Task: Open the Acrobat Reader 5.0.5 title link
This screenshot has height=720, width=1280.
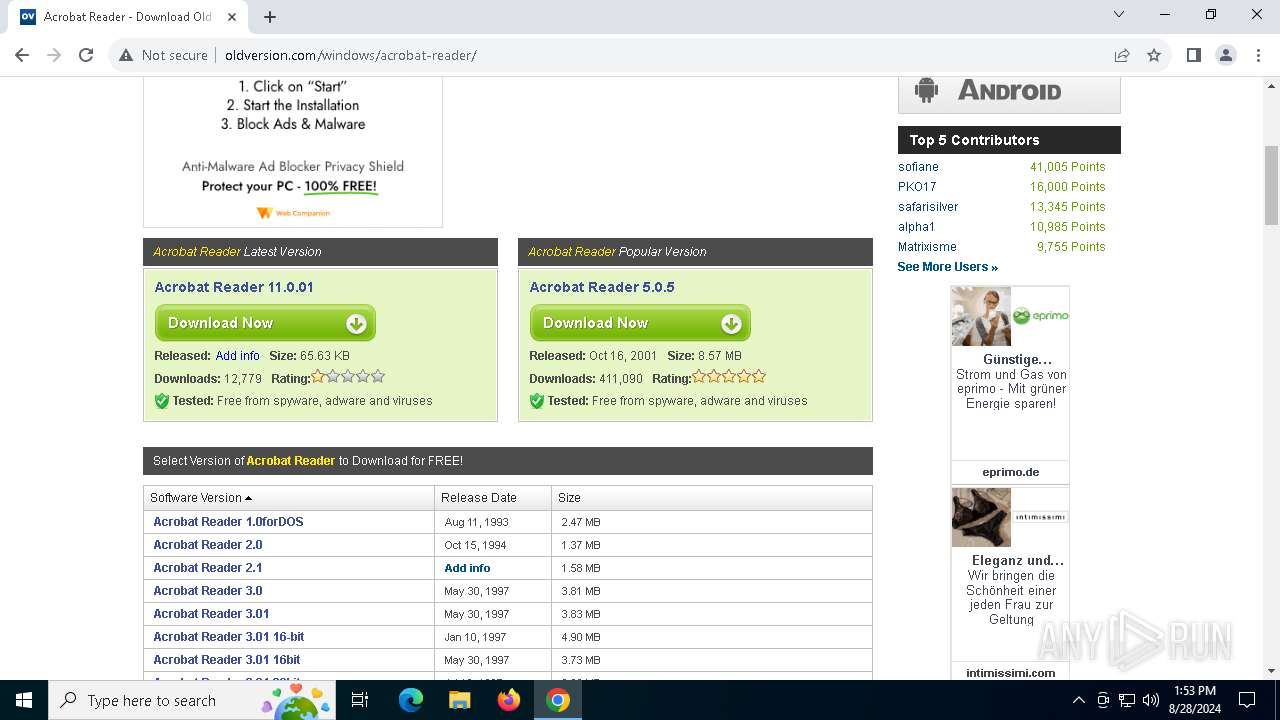Action: 602,287
